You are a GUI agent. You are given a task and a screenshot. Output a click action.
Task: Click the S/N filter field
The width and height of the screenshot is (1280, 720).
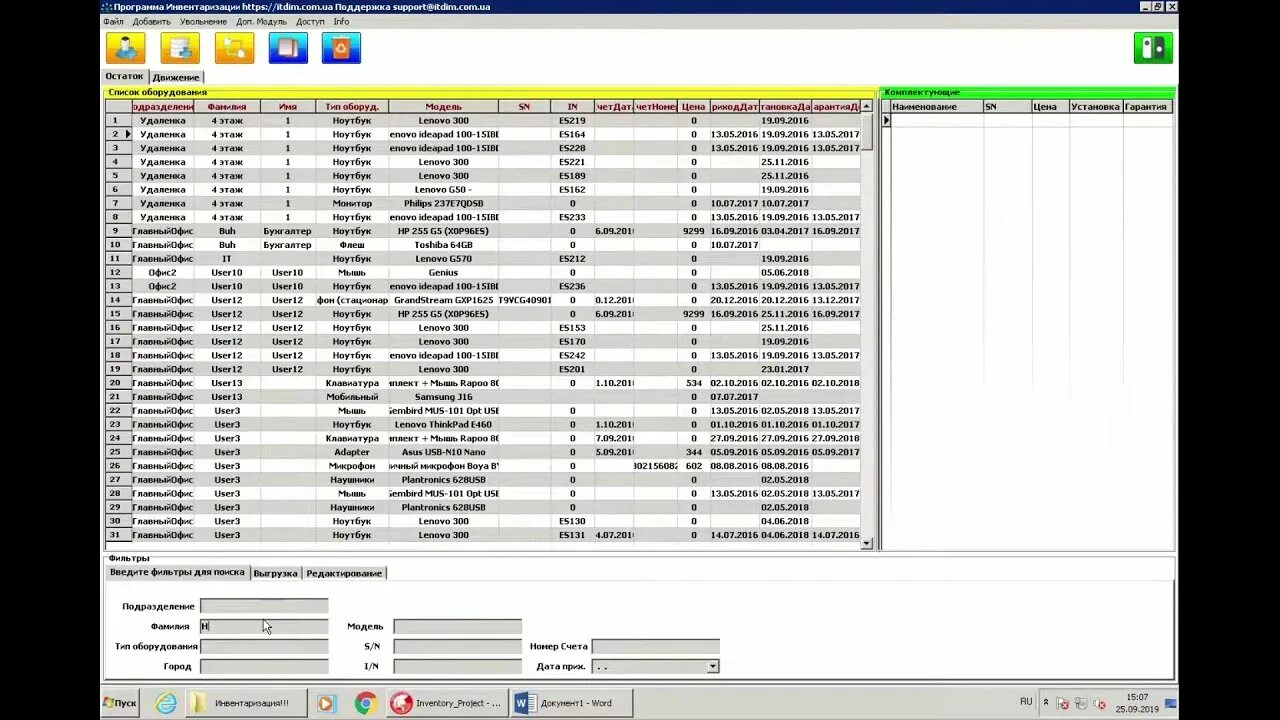pyautogui.click(x=457, y=646)
